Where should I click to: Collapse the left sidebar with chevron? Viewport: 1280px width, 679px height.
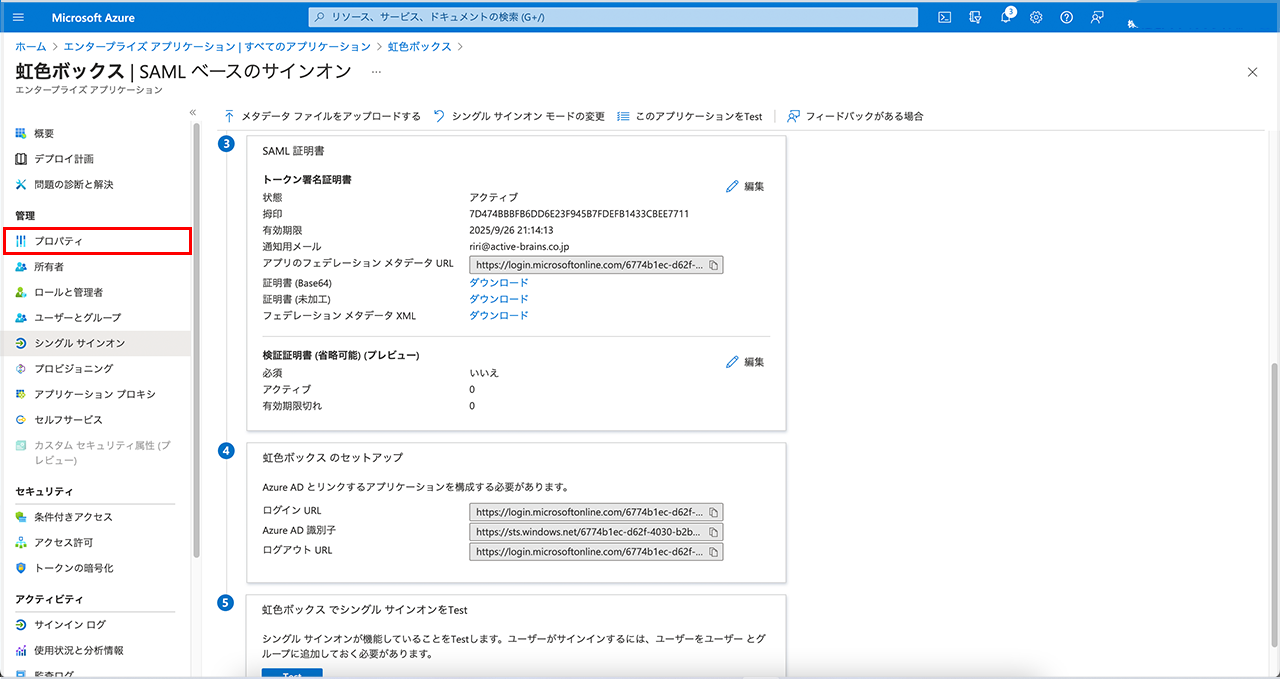click(x=193, y=112)
